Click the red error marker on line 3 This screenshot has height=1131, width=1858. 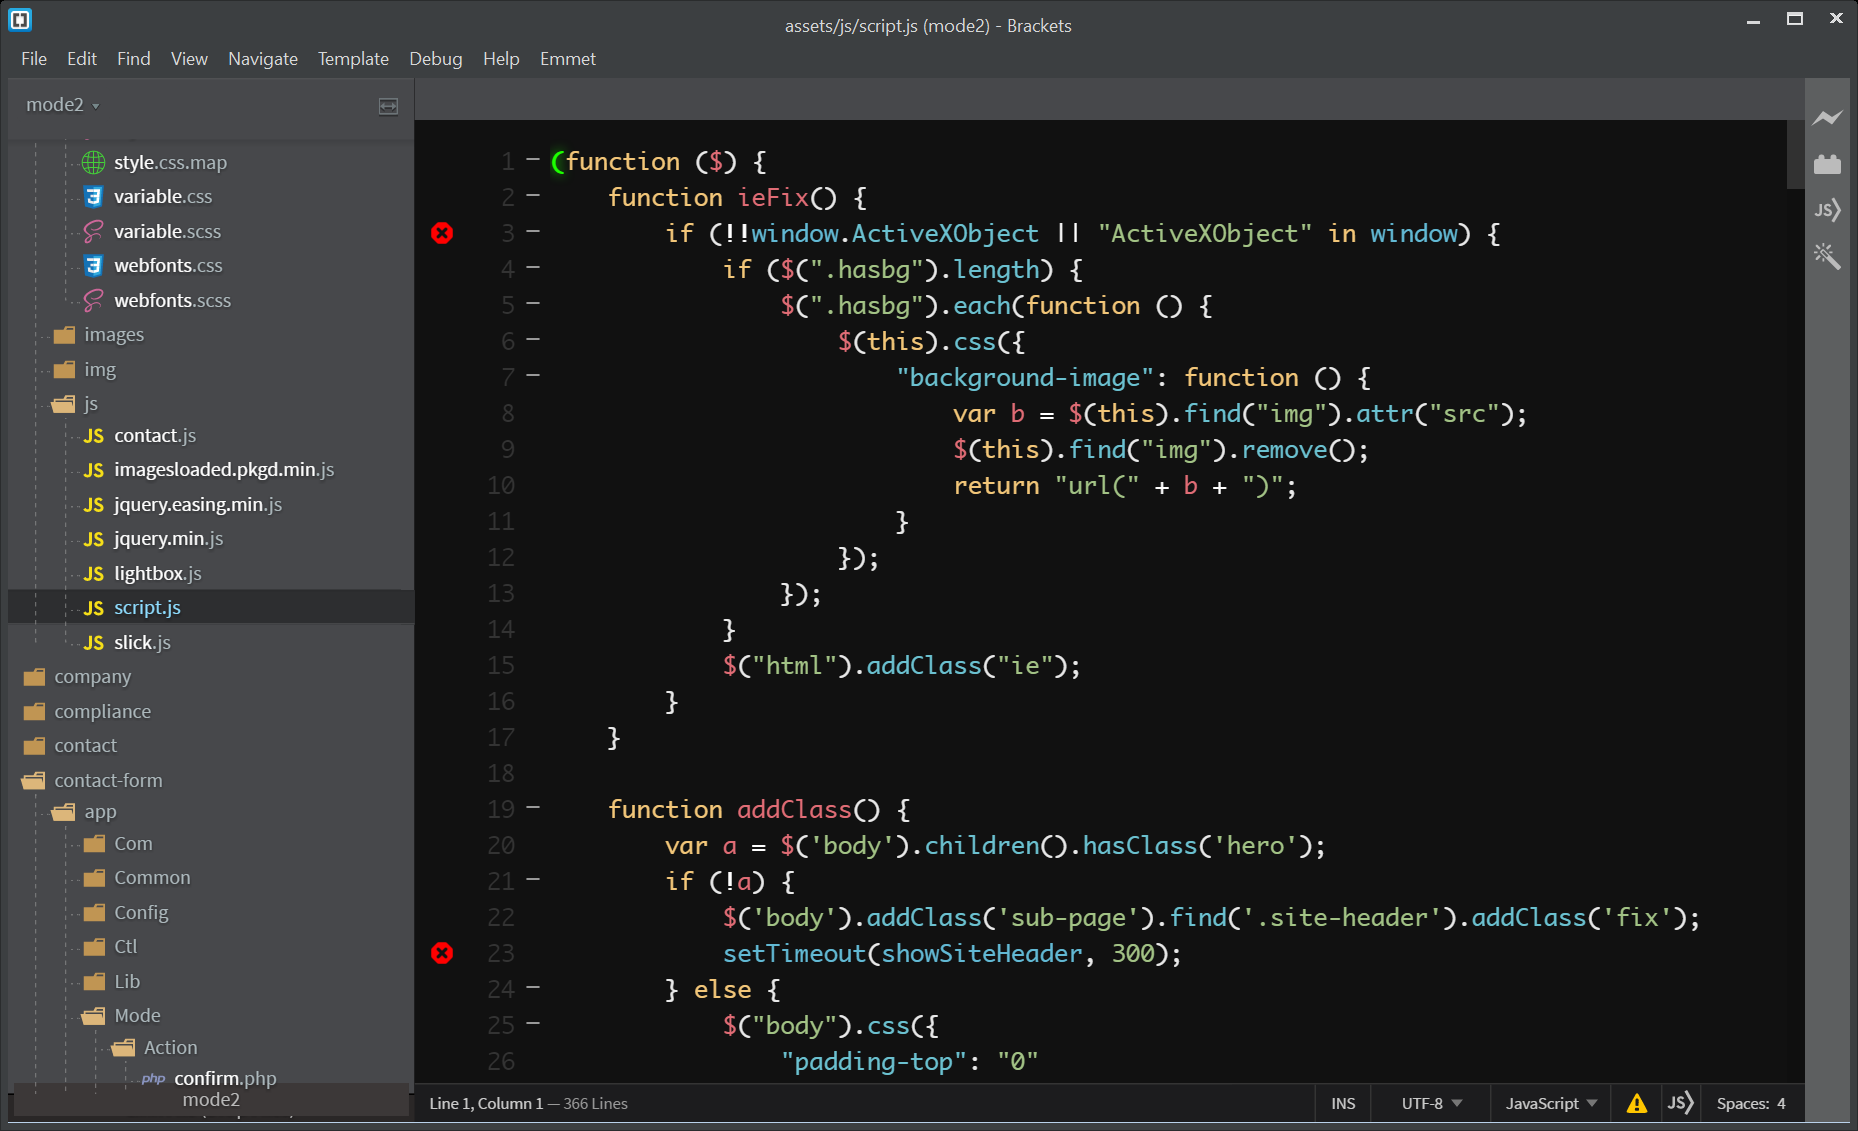coord(442,233)
